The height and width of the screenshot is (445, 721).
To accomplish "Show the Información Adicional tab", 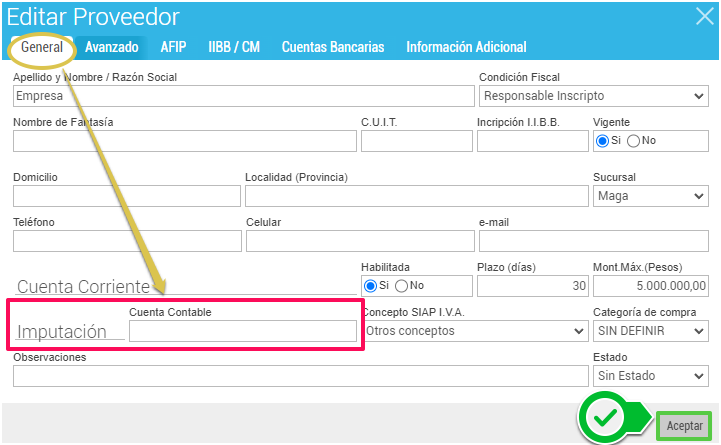I will tap(466, 47).
